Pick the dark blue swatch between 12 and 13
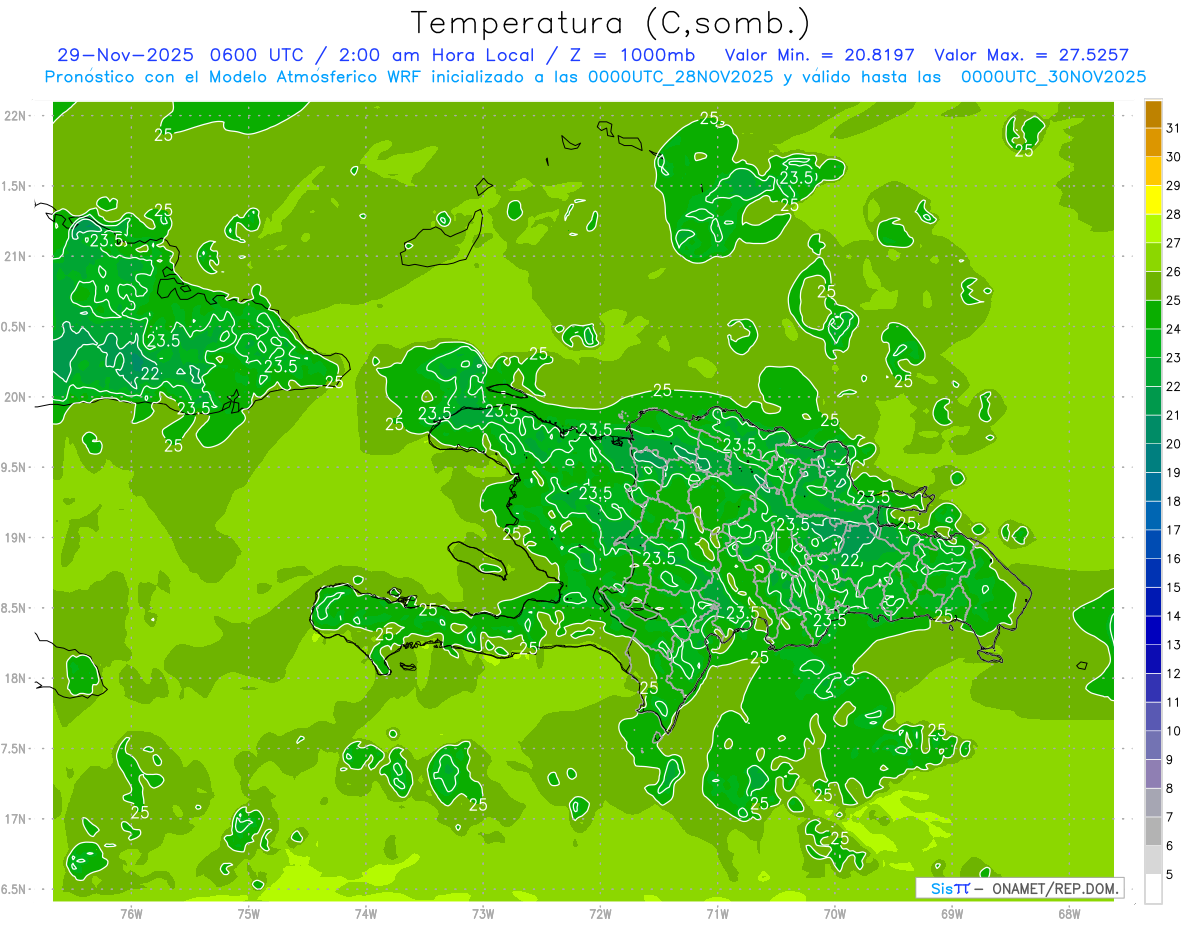 1153,659
